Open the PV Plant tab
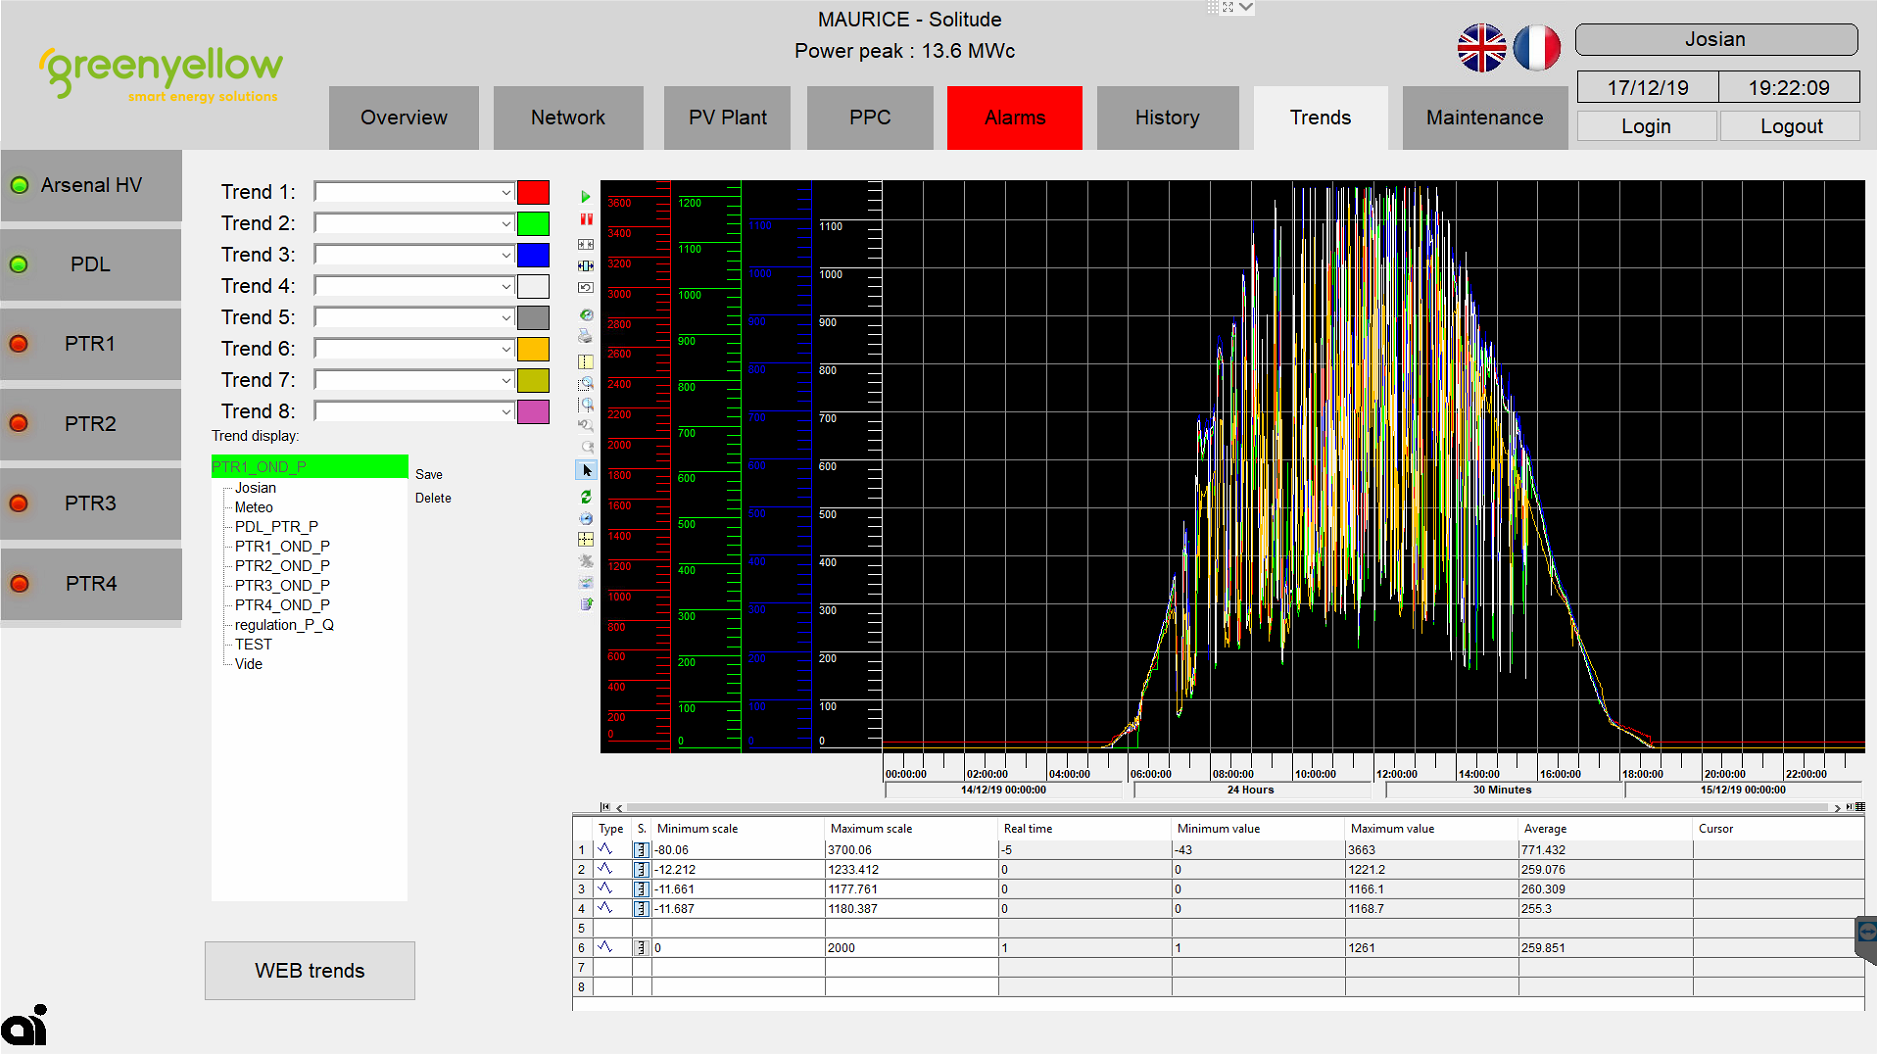The height and width of the screenshot is (1054, 1877). tap(727, 118)
